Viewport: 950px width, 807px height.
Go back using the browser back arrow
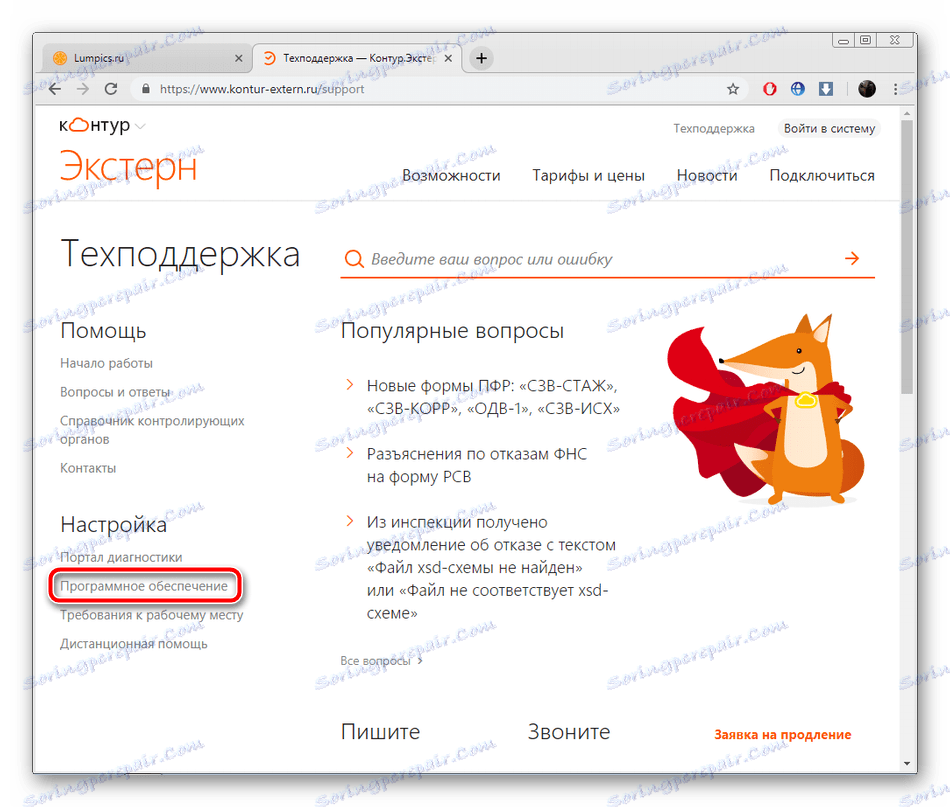(55, 88)
